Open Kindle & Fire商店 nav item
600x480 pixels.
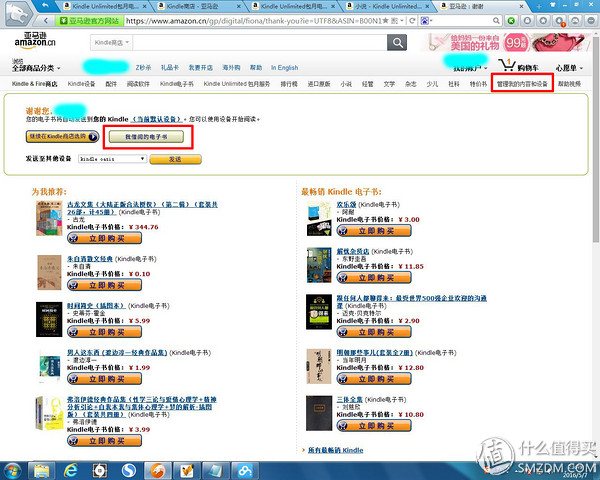pos(34,84)
